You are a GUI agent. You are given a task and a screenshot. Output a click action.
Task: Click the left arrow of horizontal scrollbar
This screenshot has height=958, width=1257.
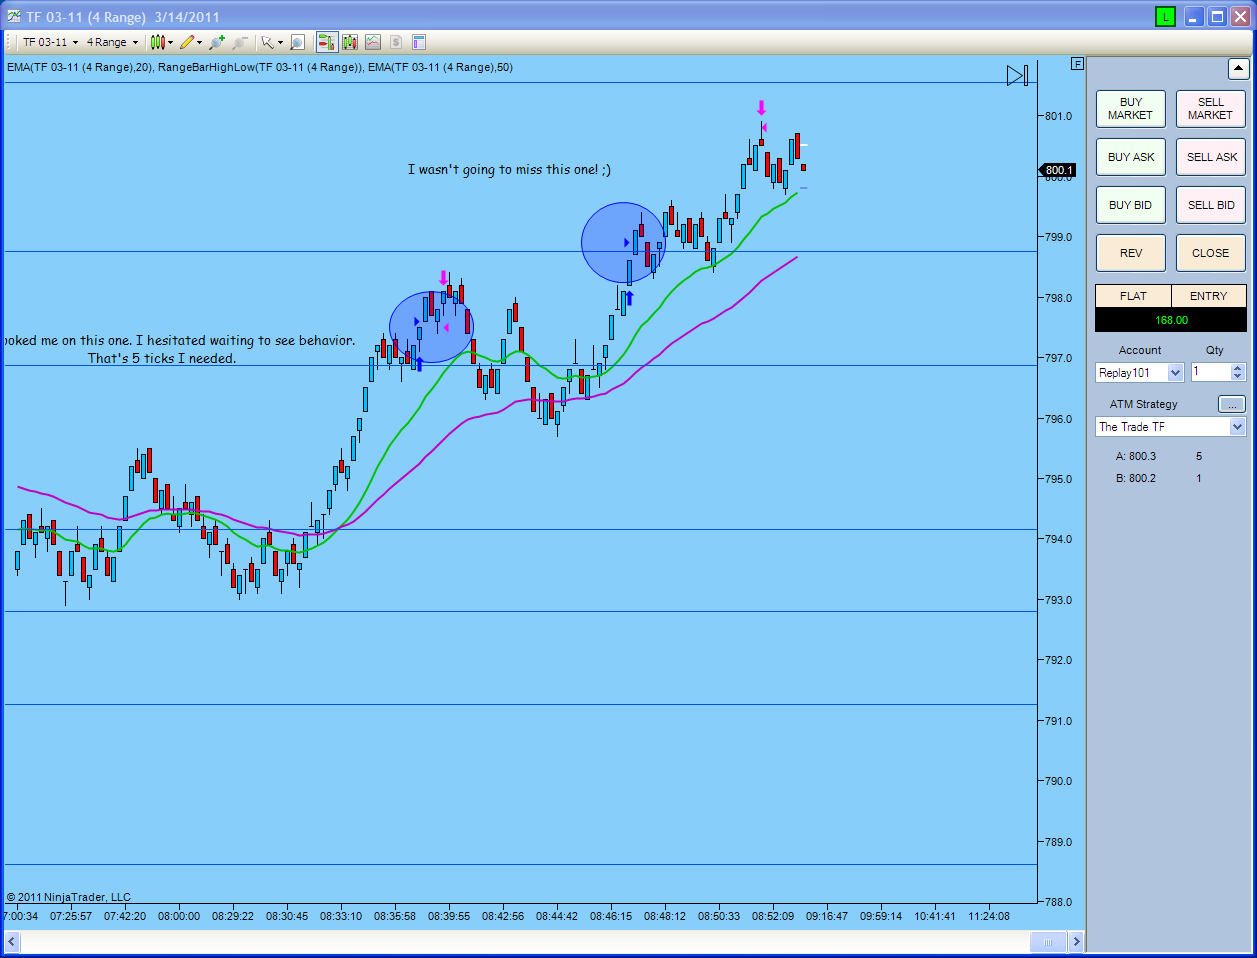click(x=12, y=942)
